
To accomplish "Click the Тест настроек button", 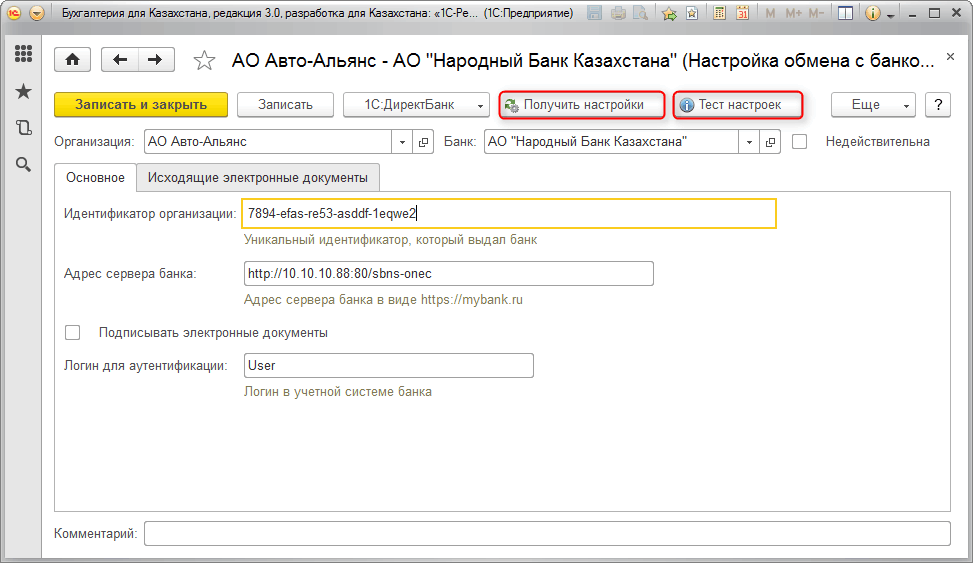I will pos(739,105).
